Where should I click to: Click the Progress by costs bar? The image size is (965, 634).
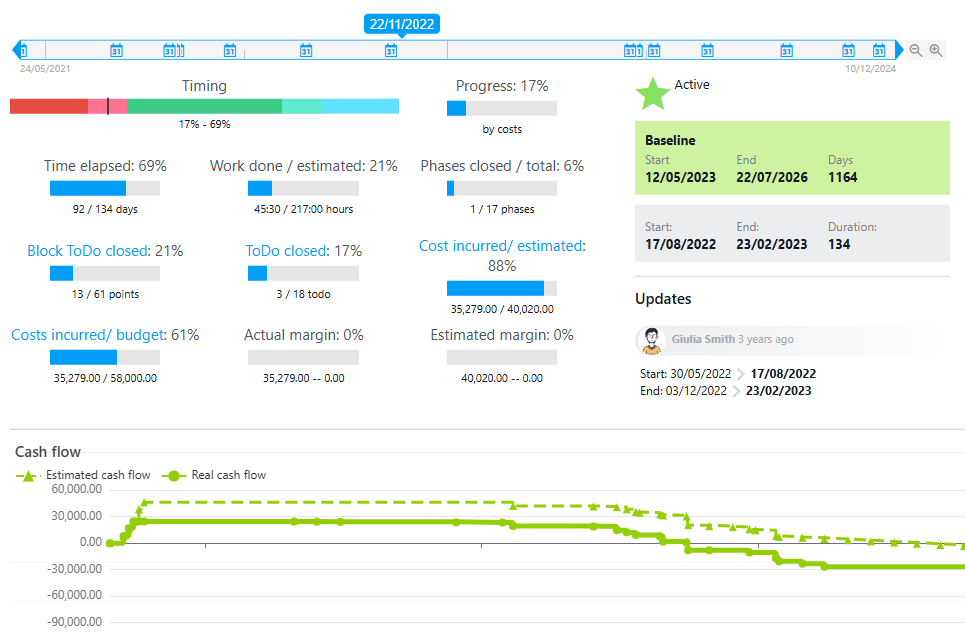(502, 109)
